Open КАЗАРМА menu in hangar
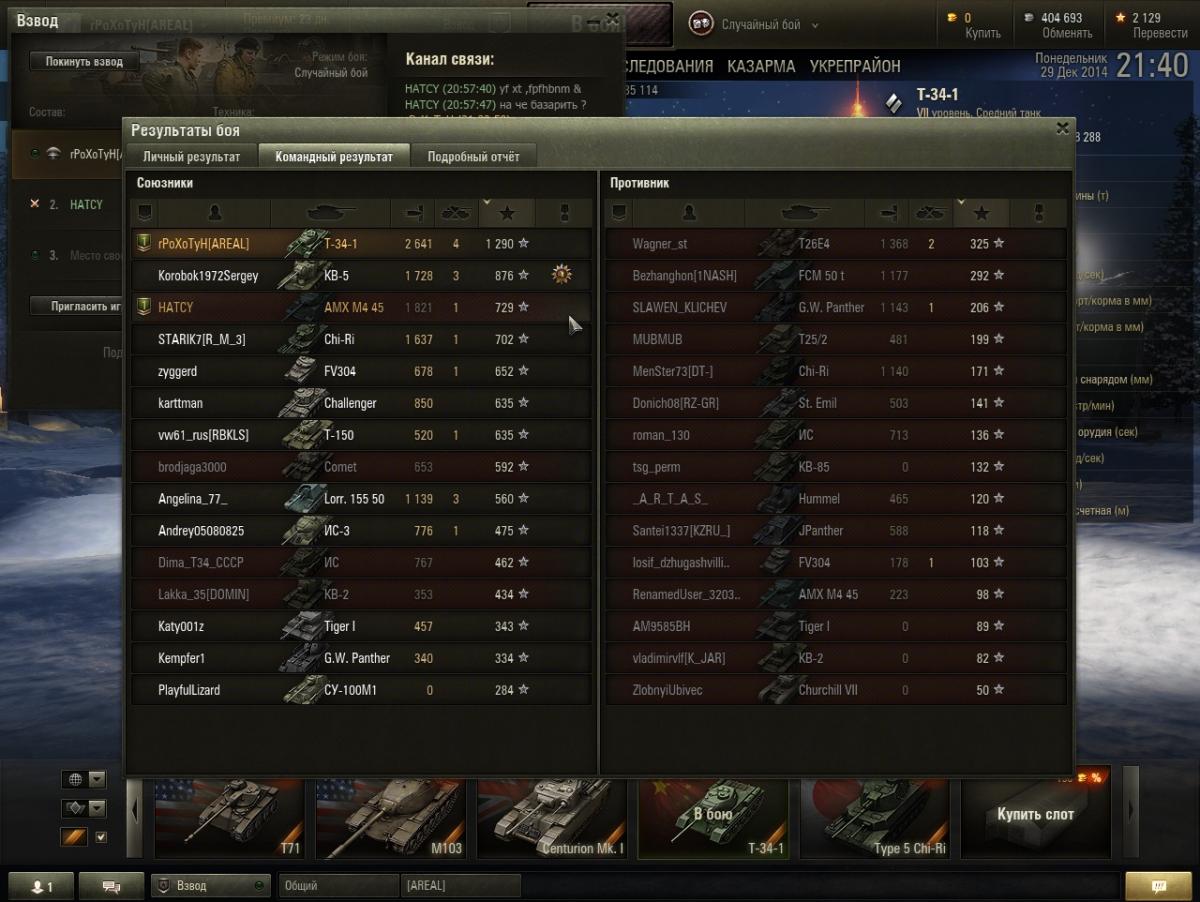The height and width of the screenshot is (902, 1200). 761,66
